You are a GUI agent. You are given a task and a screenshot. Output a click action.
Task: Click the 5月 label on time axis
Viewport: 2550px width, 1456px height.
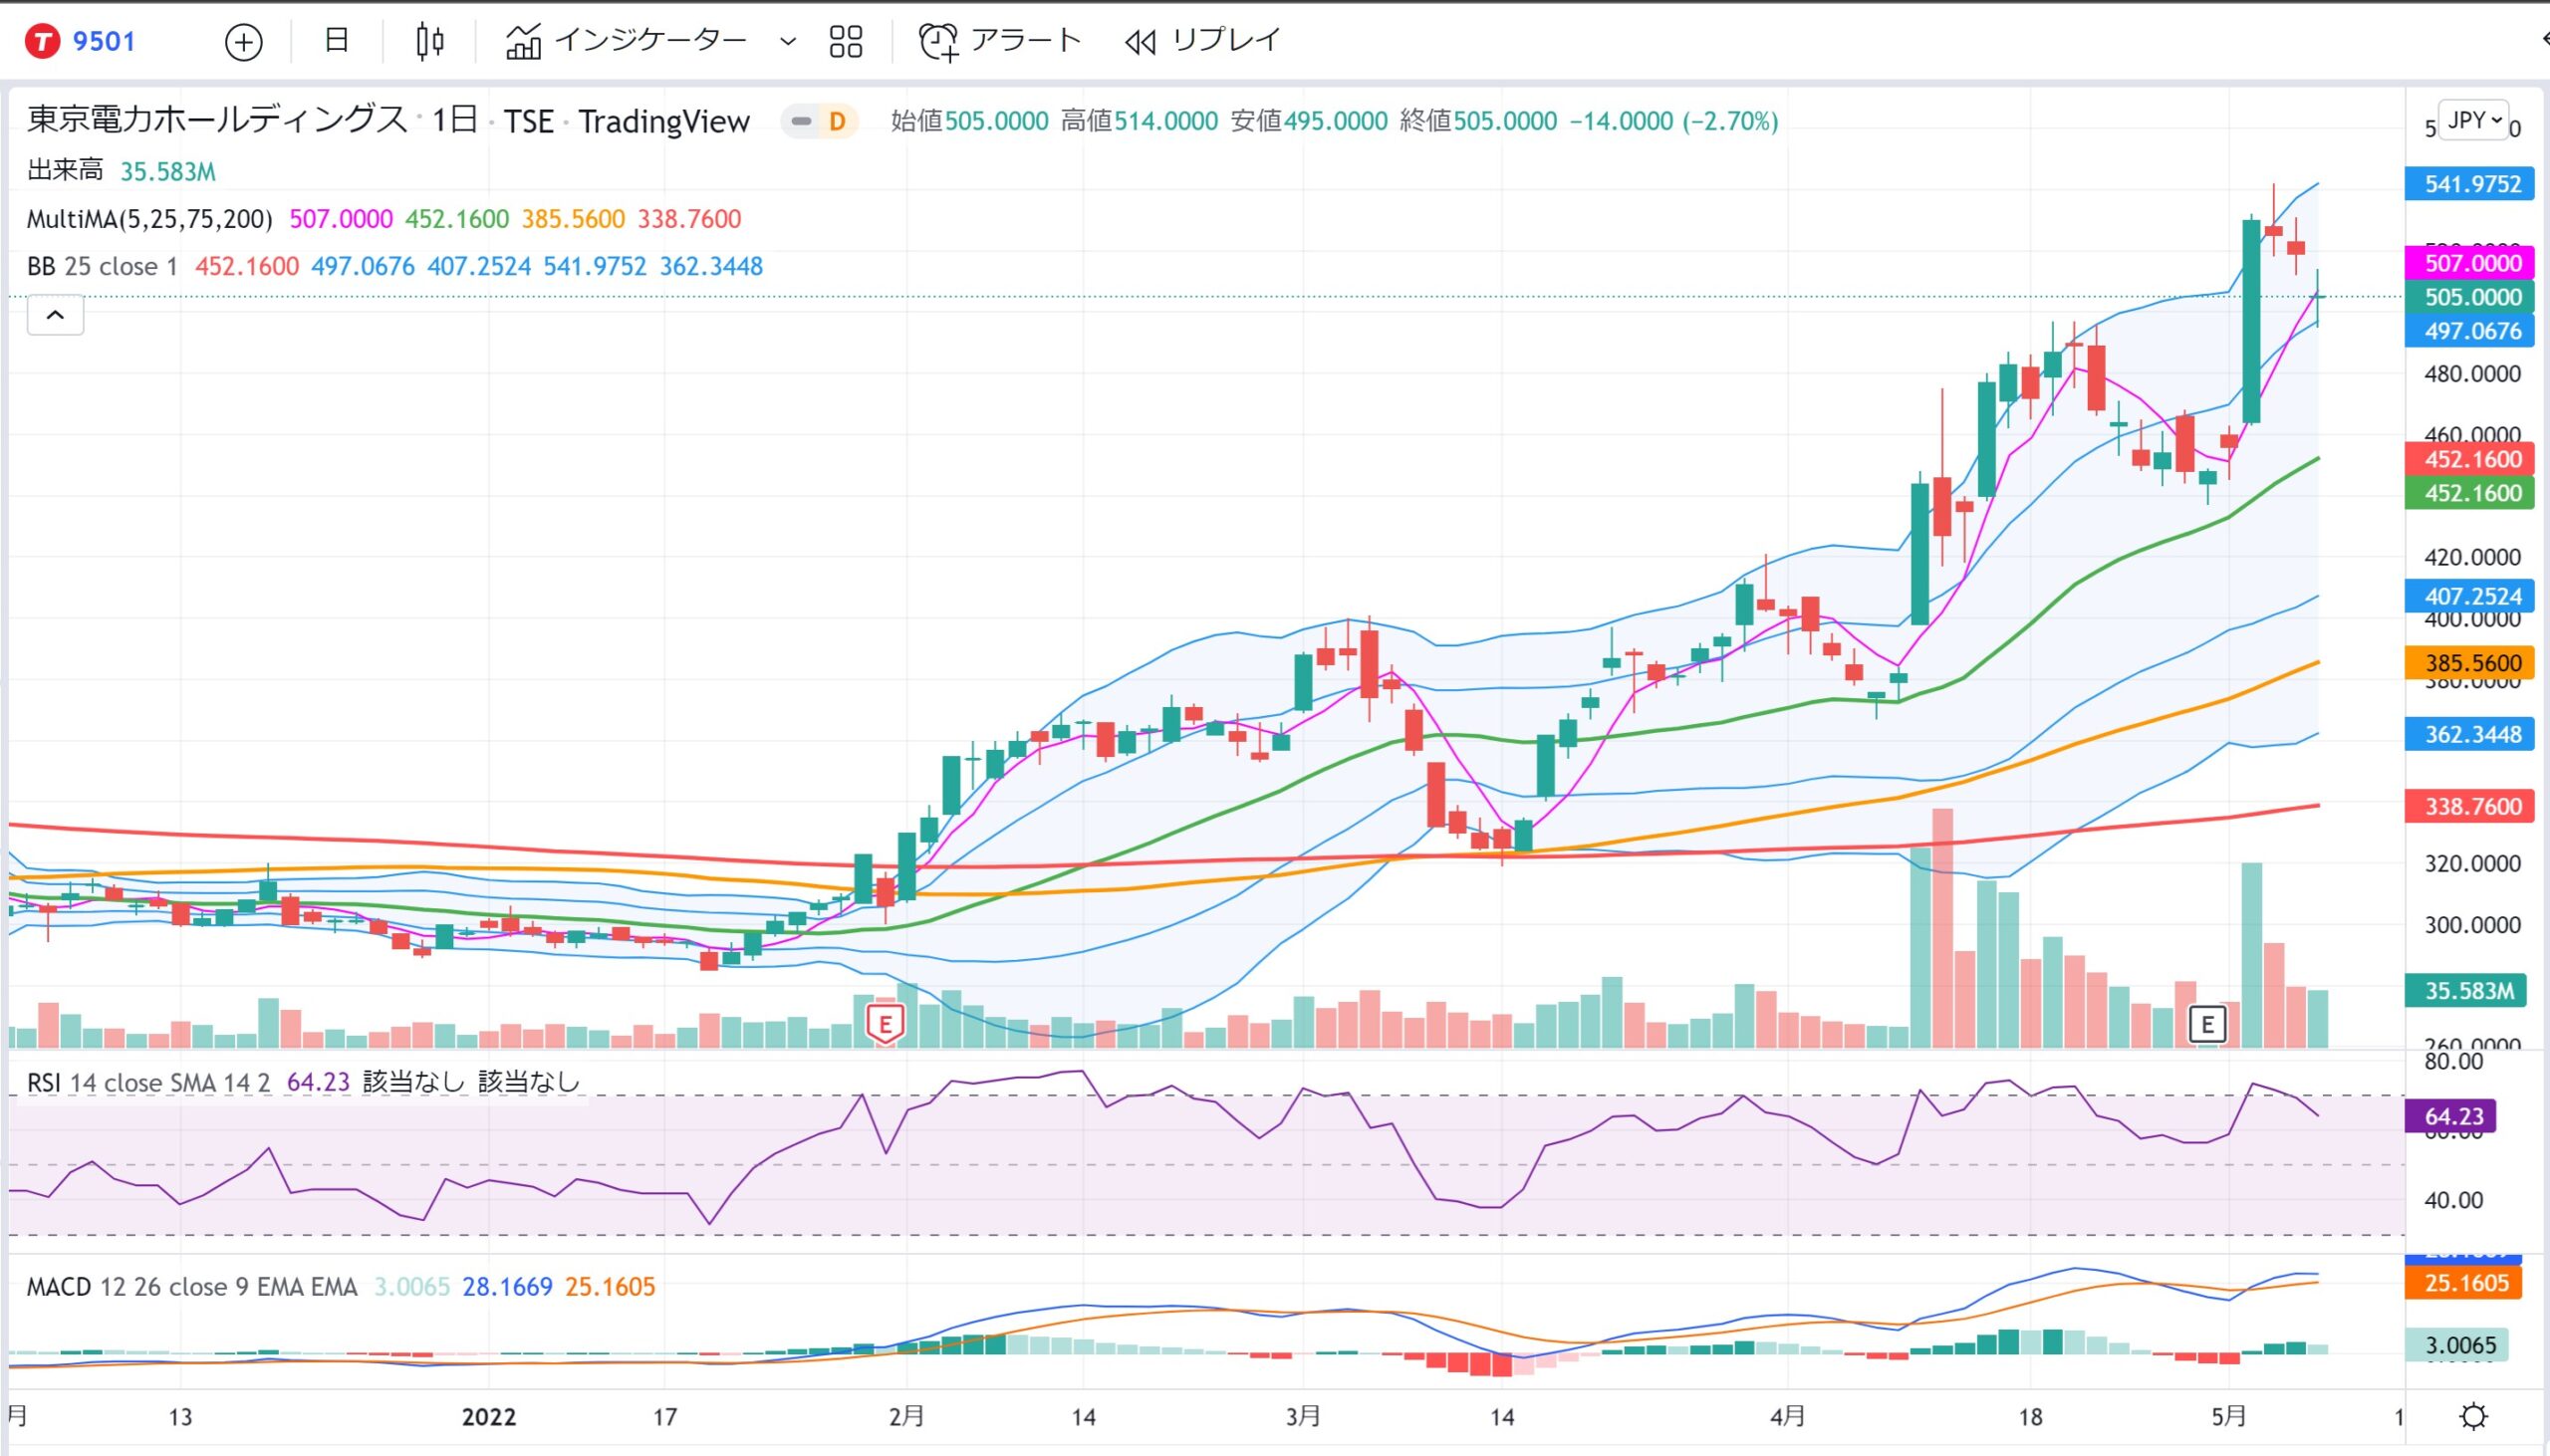tap(2229, 1417)
